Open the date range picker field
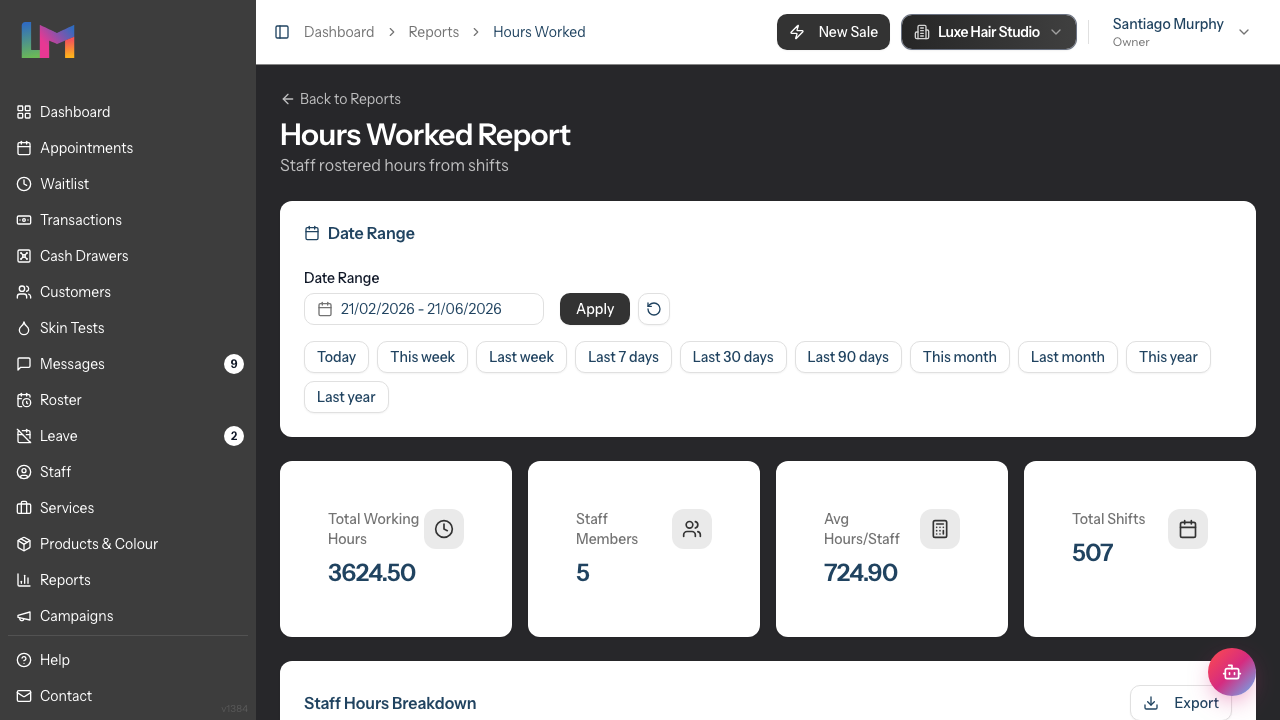This screenshot has height=720, width=1280. coord(424,309)
